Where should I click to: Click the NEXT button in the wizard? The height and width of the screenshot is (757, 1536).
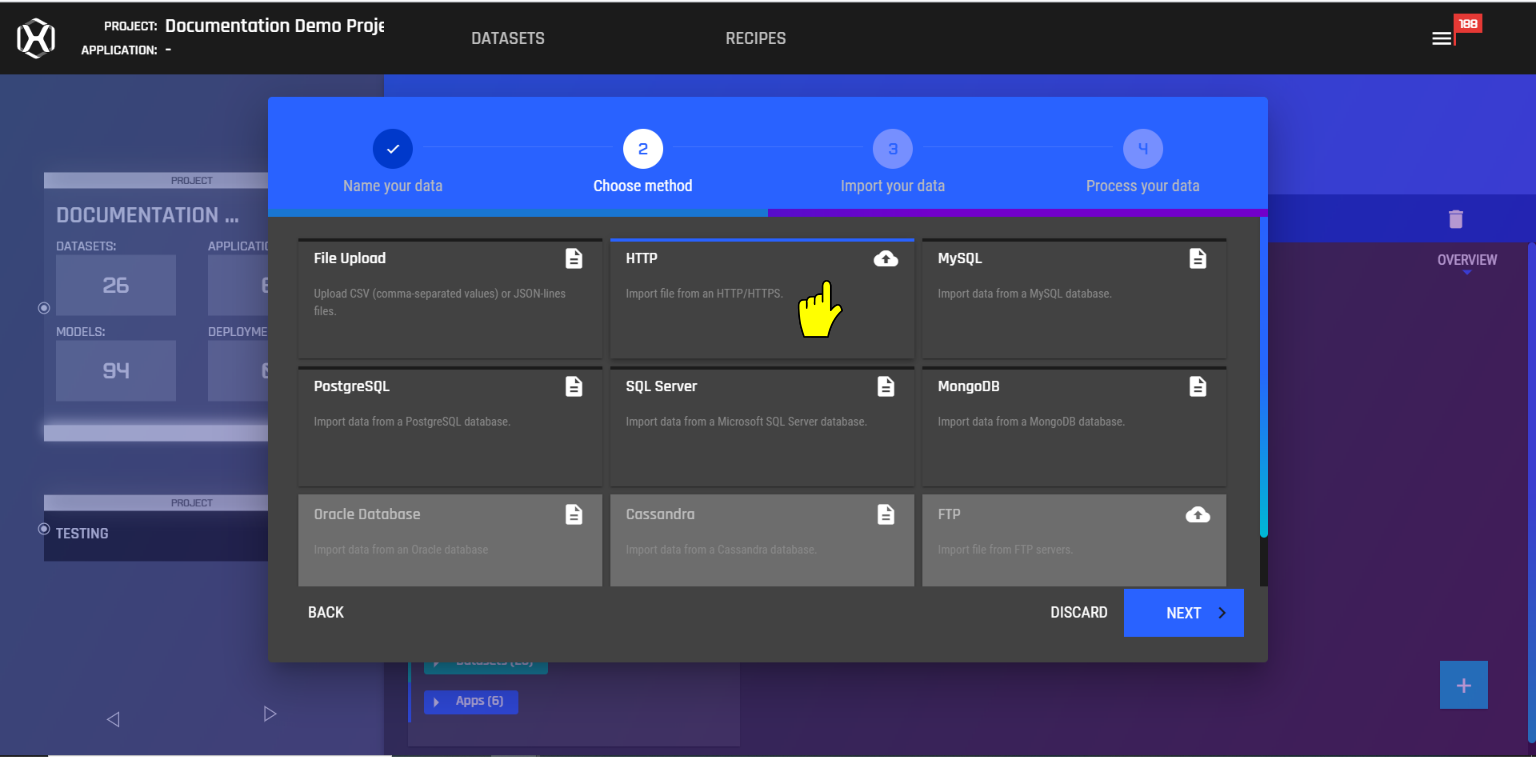(1183, 612)
